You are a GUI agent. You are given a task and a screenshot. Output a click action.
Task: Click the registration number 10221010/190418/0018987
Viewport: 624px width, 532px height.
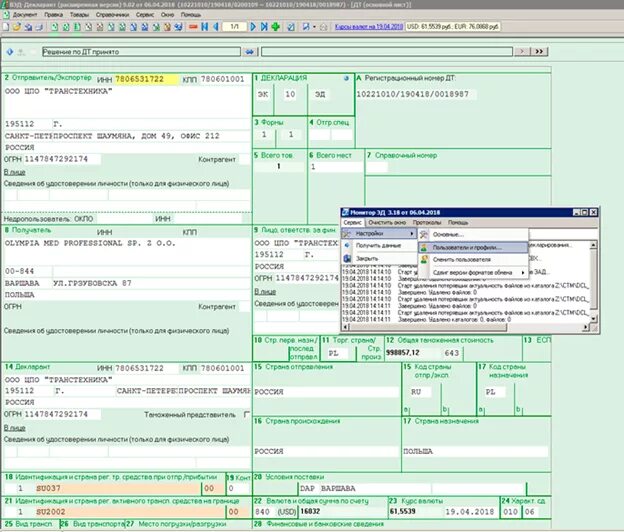point(415,94)
